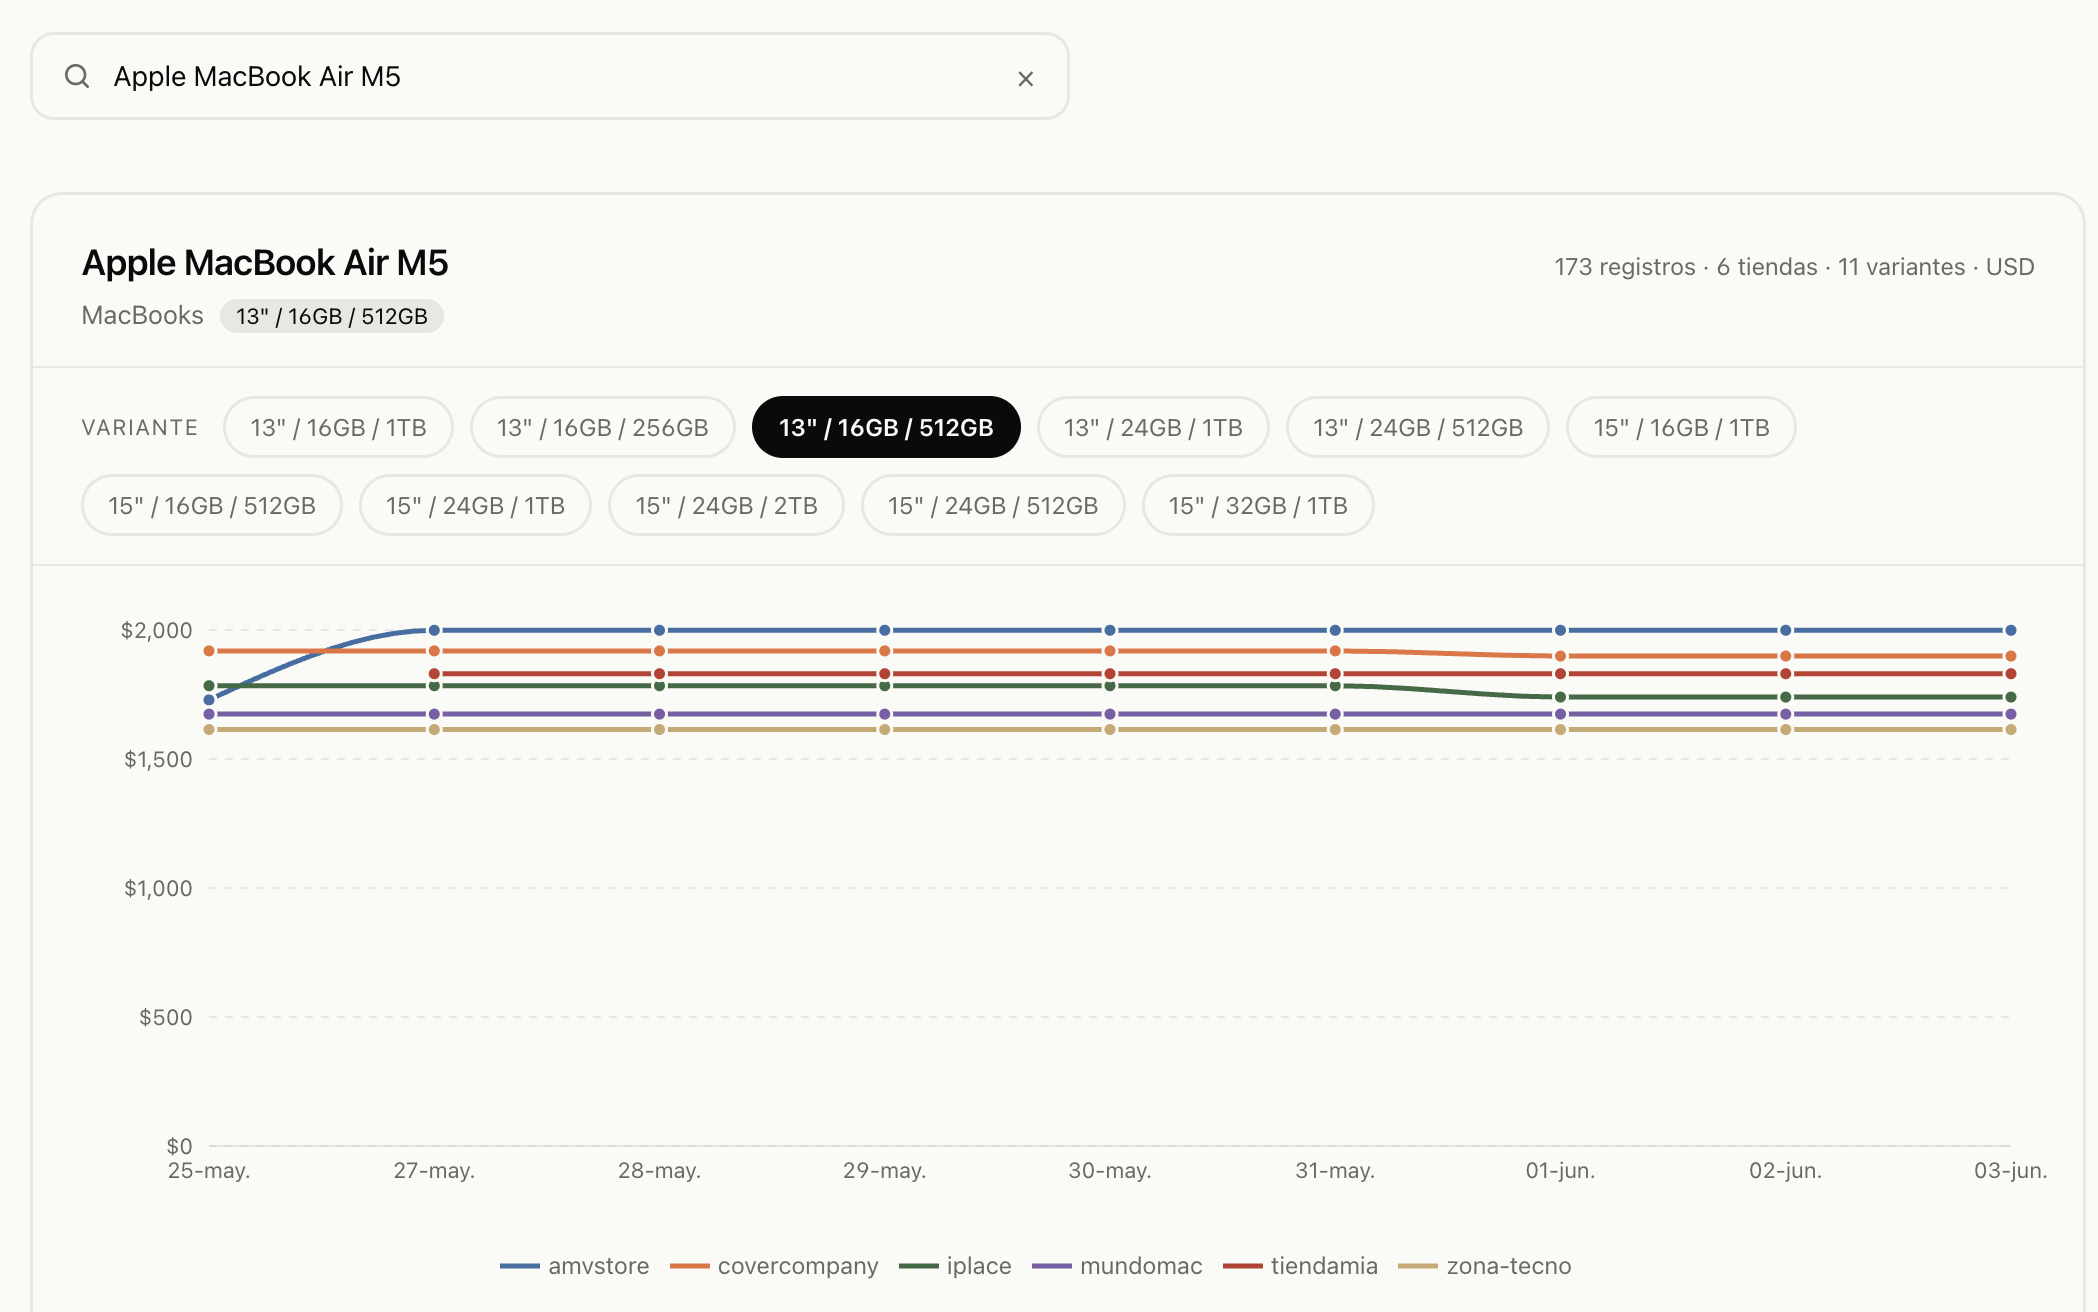The image size is (2098, 1312).
Task: Toggle mundomac legend entry
Action: click(1117, 1266)
